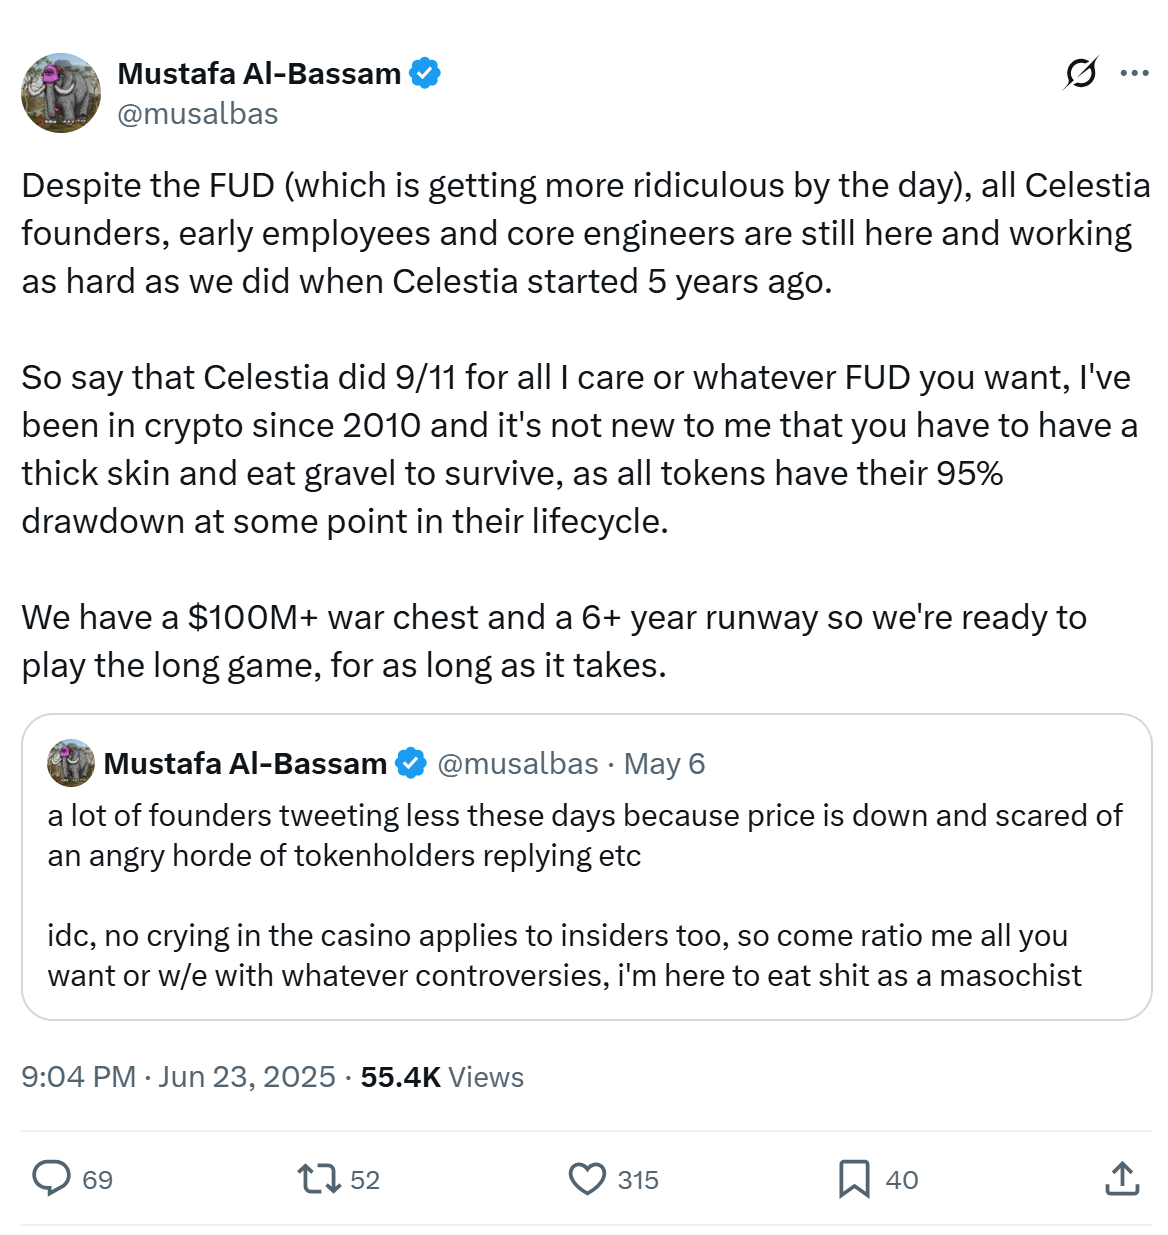Reply to the tweet using the speech bubble icon
This screenshot has width=1168, height=1235.
tap(53, 1179)
